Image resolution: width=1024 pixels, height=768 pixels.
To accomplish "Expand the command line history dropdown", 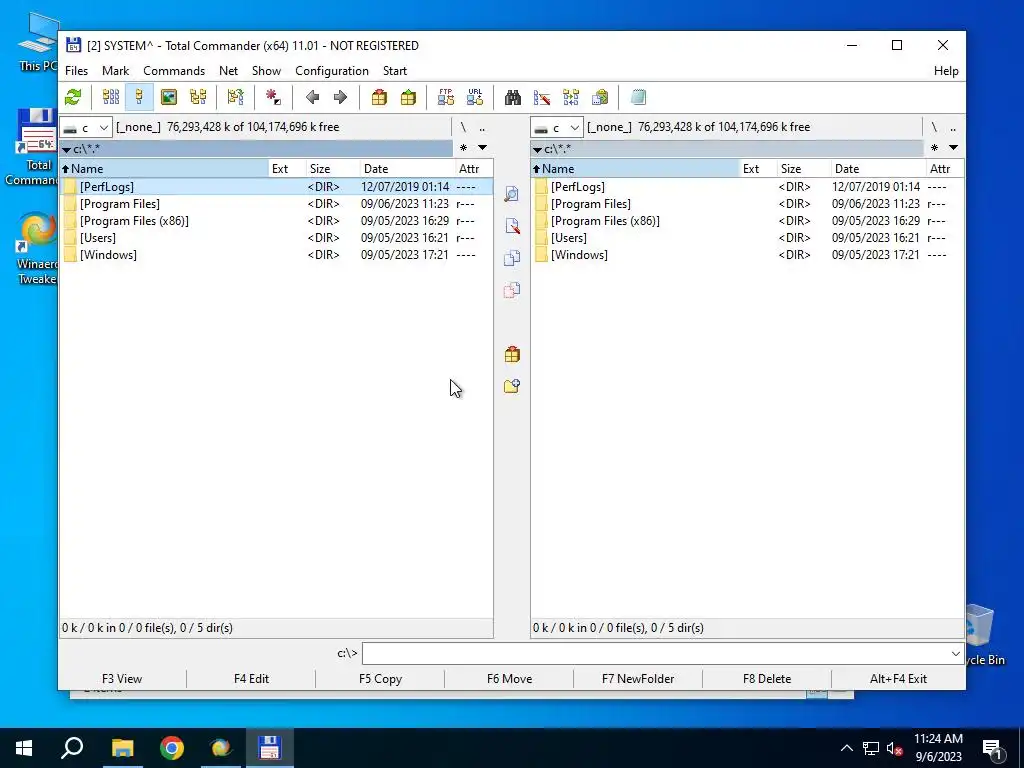I will (x=955, y=653).
